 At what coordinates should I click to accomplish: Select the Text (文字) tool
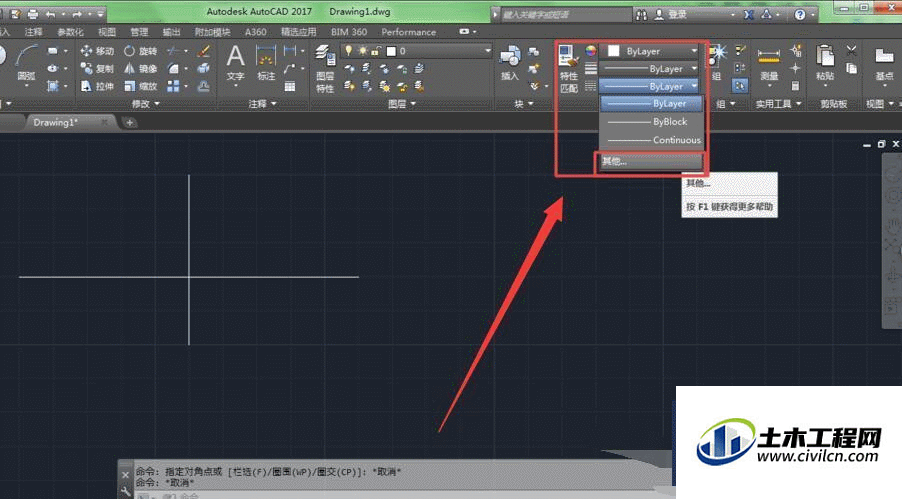click(235, 63)
